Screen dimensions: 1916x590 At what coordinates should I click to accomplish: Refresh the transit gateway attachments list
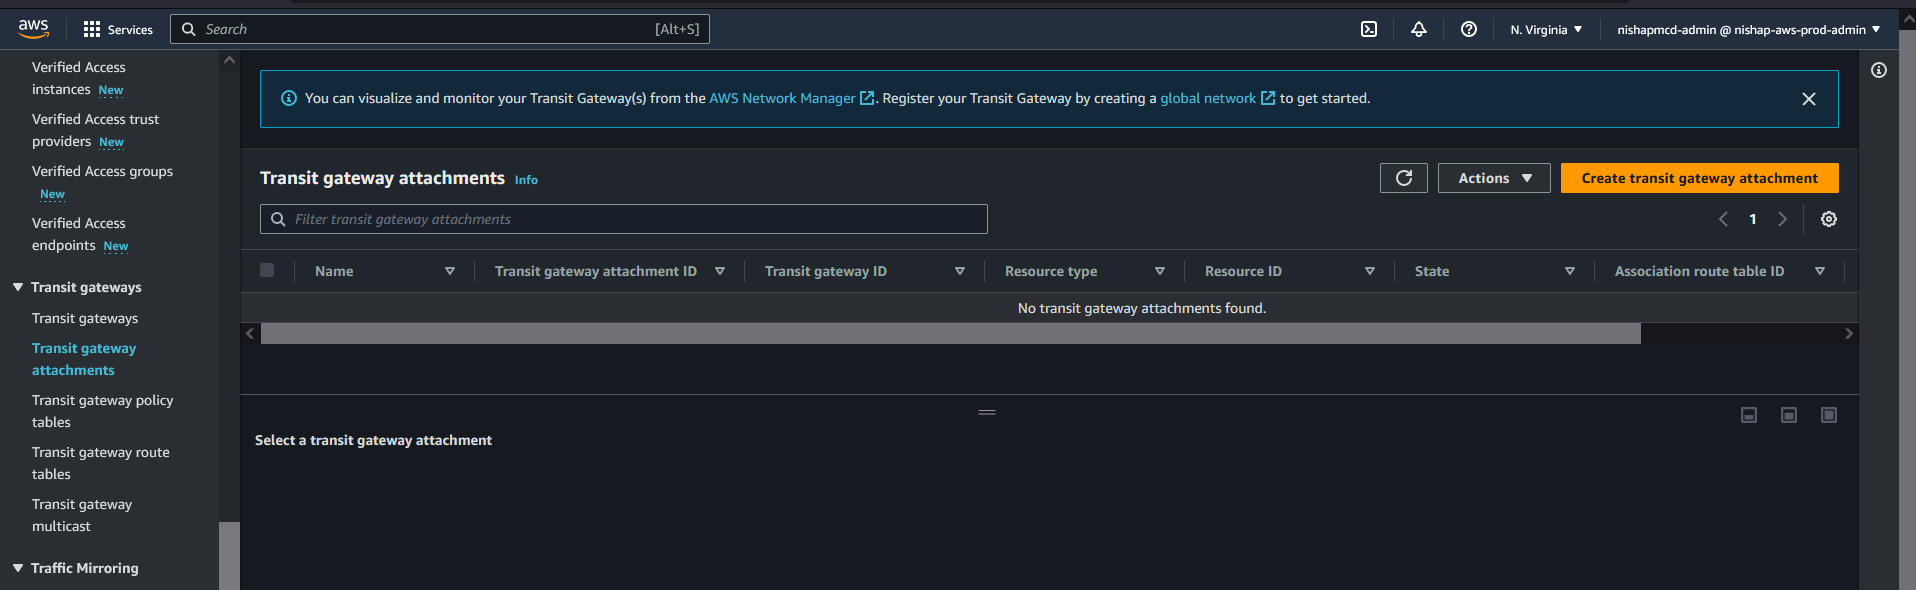pyautogui.click(x=1403, y=178)
